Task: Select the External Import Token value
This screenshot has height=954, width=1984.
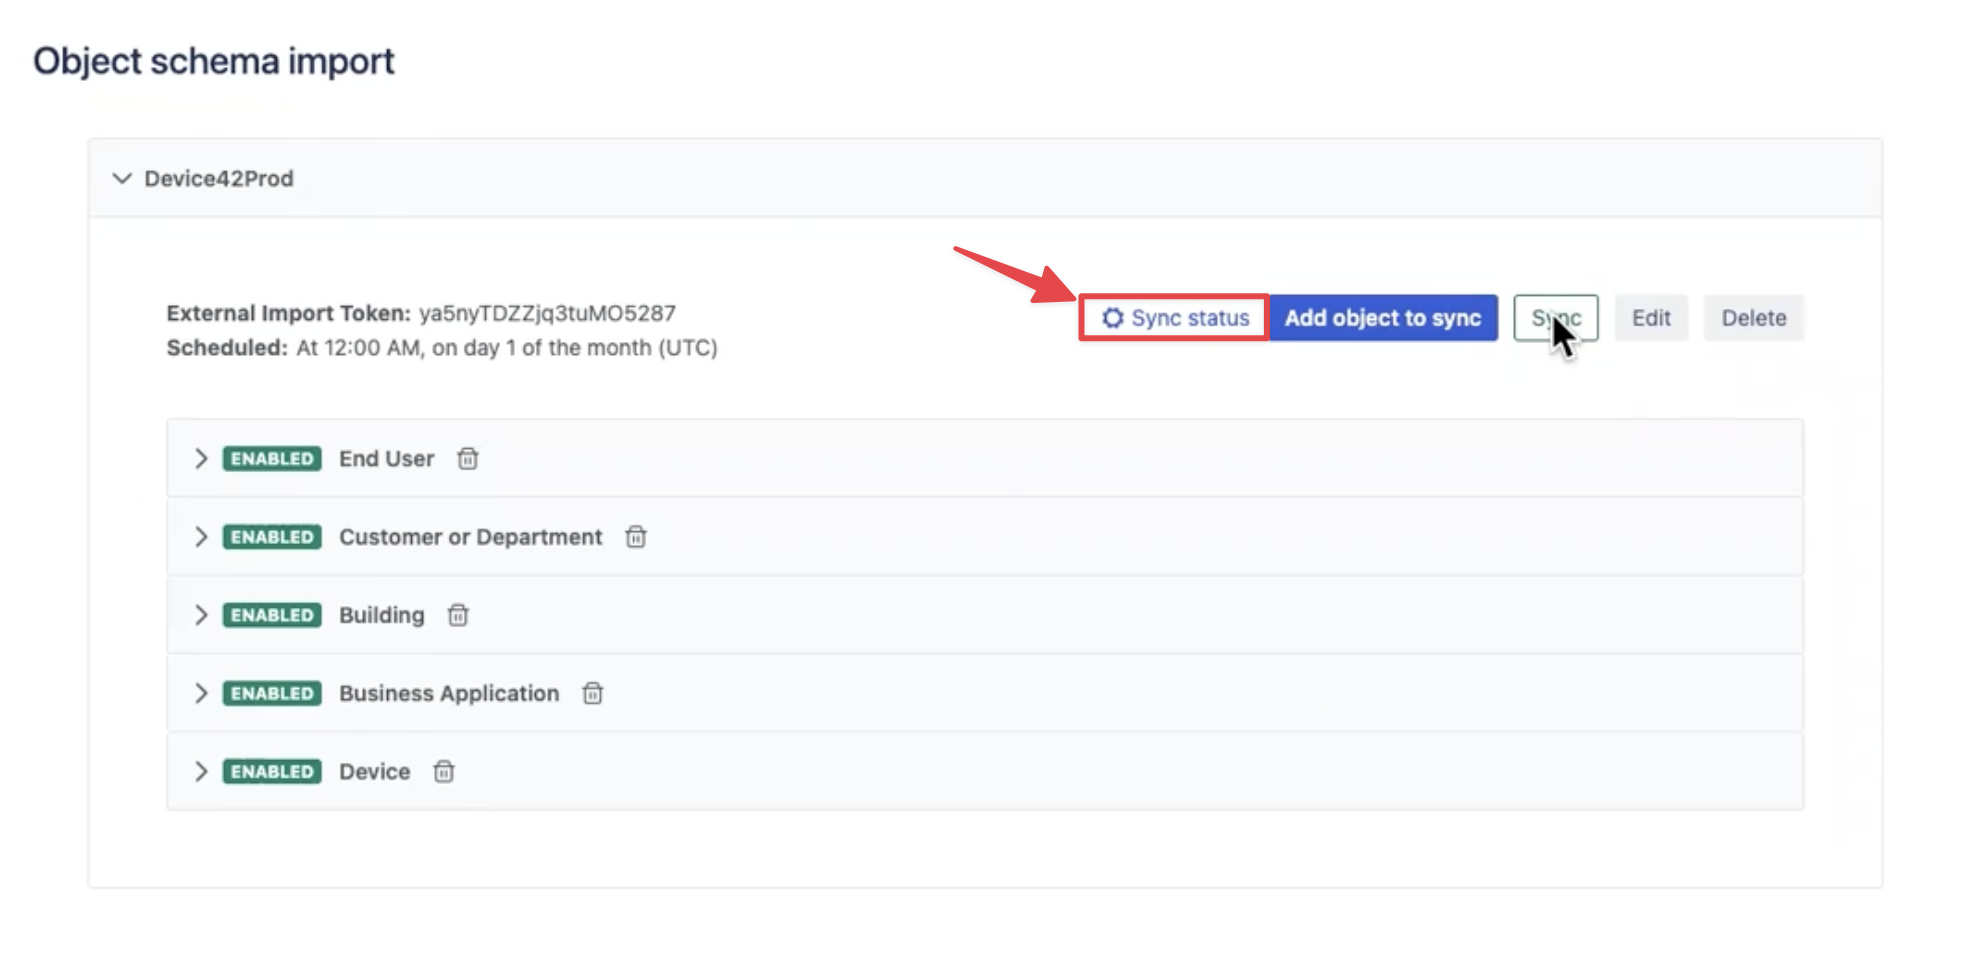Action: point(547,313)
